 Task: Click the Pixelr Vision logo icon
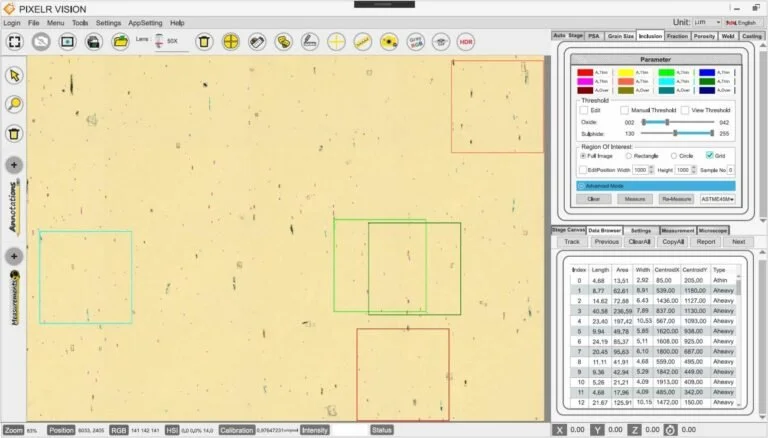click(x=9, y=9)
